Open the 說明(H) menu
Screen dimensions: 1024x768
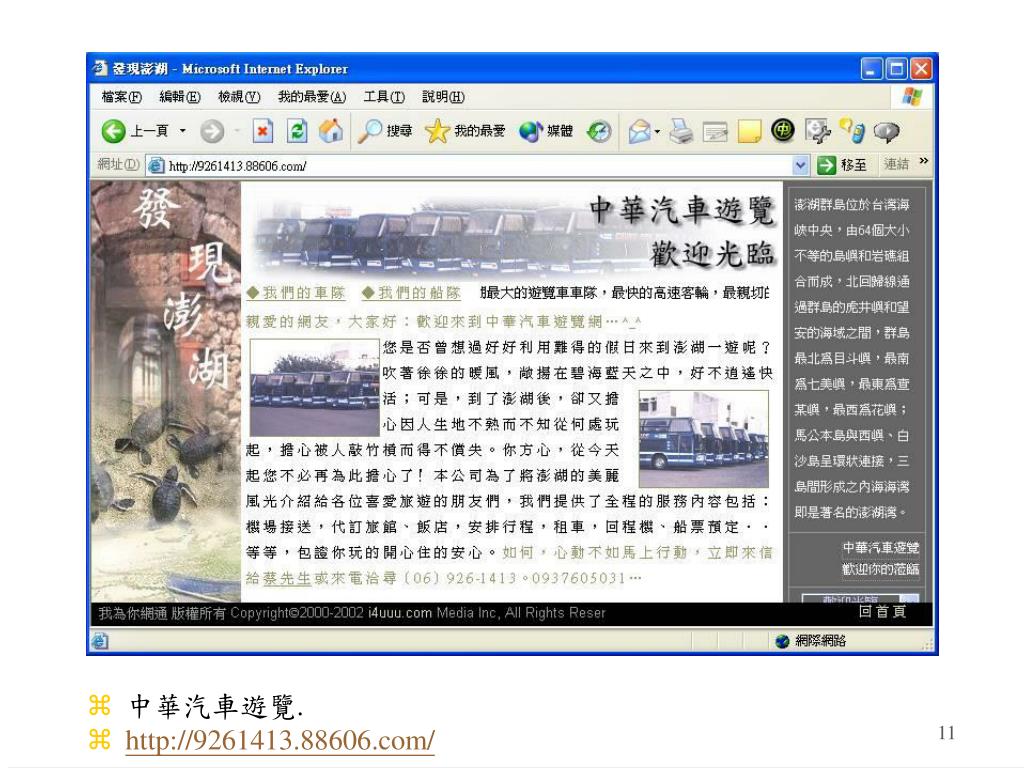point(443,97)
